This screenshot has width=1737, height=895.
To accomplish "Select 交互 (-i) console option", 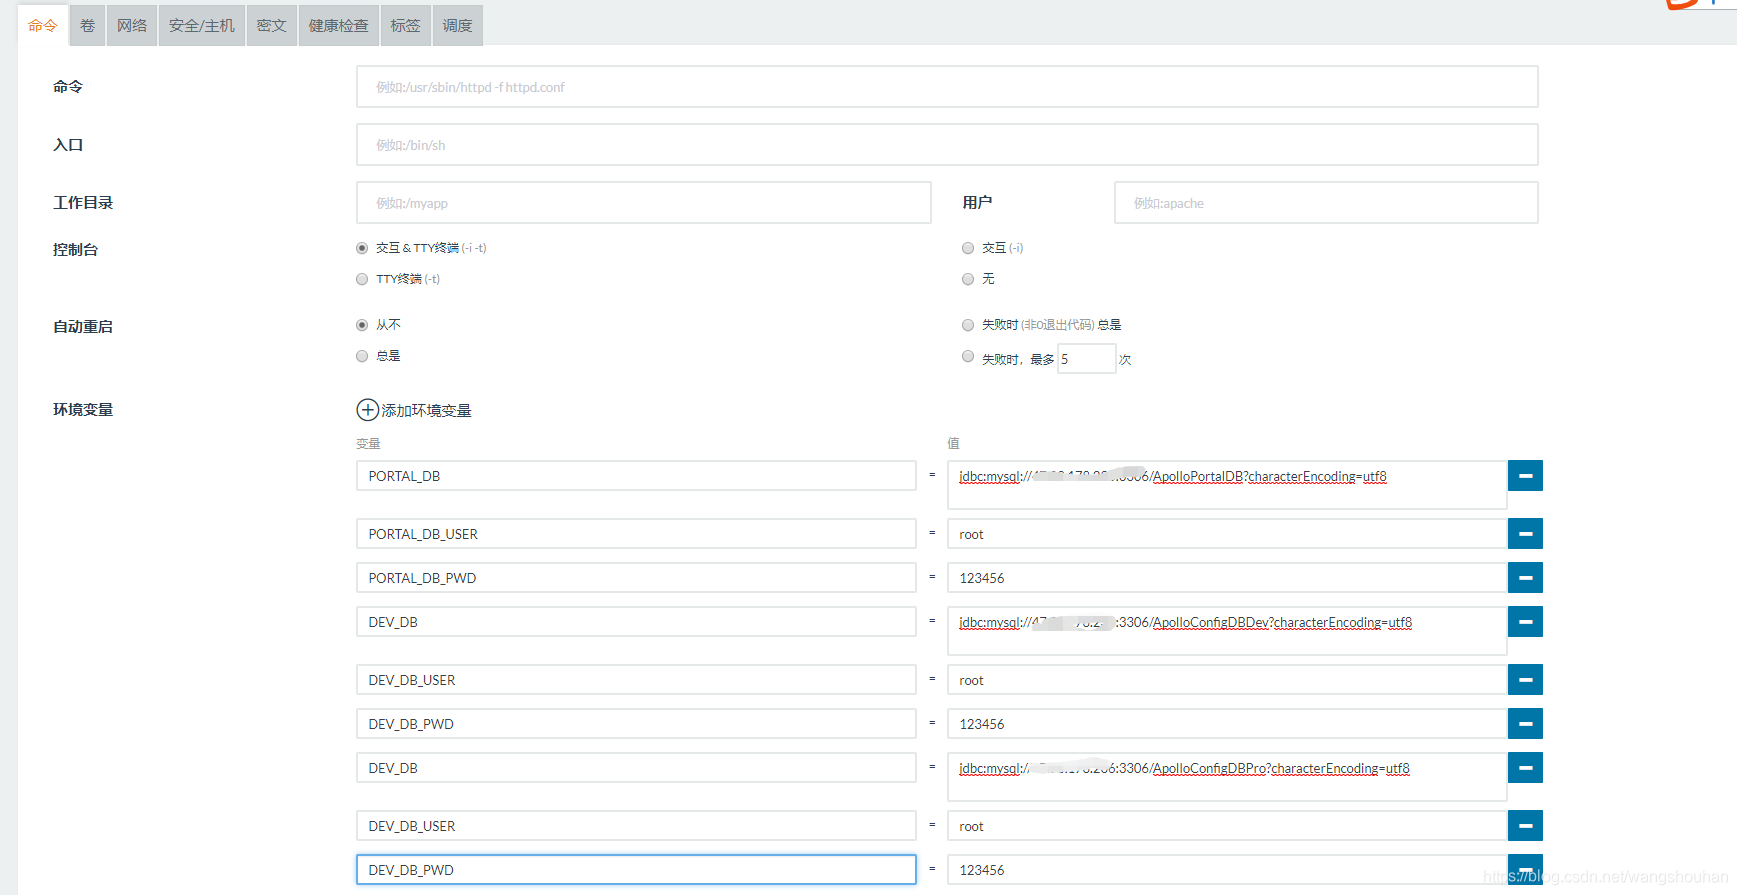I will pos(968,248).
